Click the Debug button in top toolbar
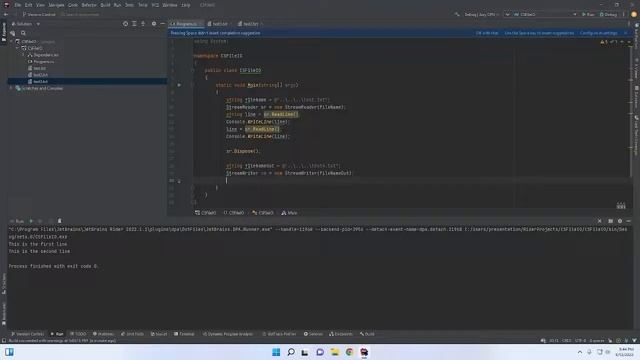The width and height of the screenshot is (640, 360). [x=608, y=14]
